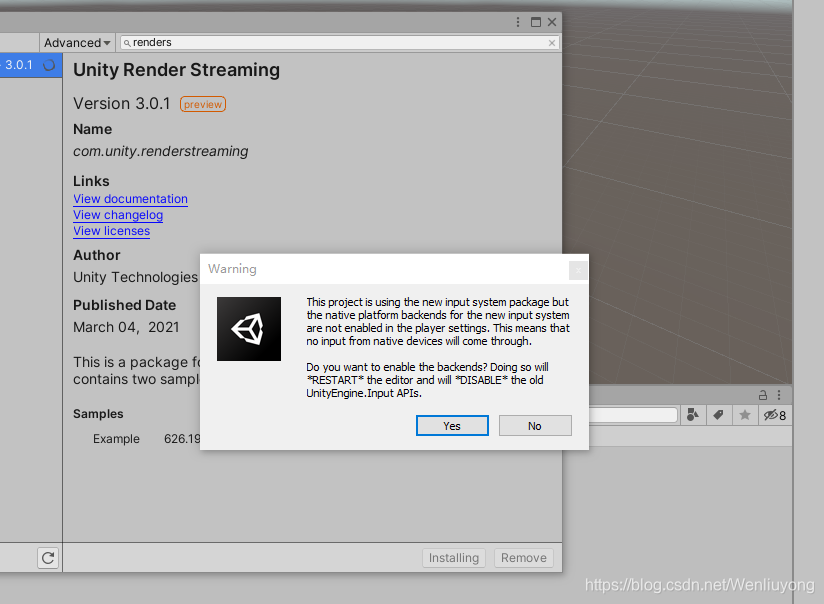Open View changelog link
Viewport: 824px width, 604px height.
118,215
